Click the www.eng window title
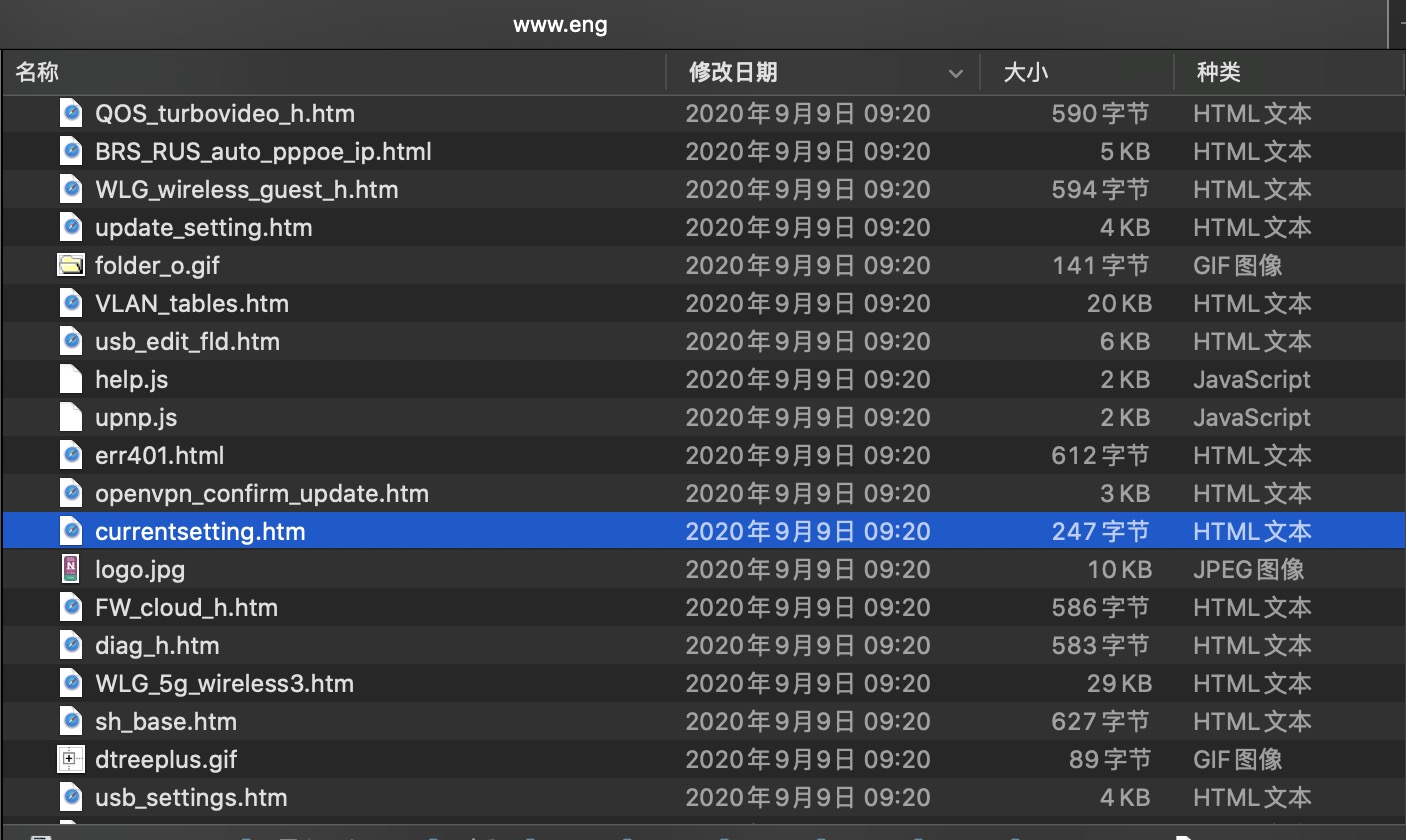Viewport: 1406px width, 840px height. (560, 25)
